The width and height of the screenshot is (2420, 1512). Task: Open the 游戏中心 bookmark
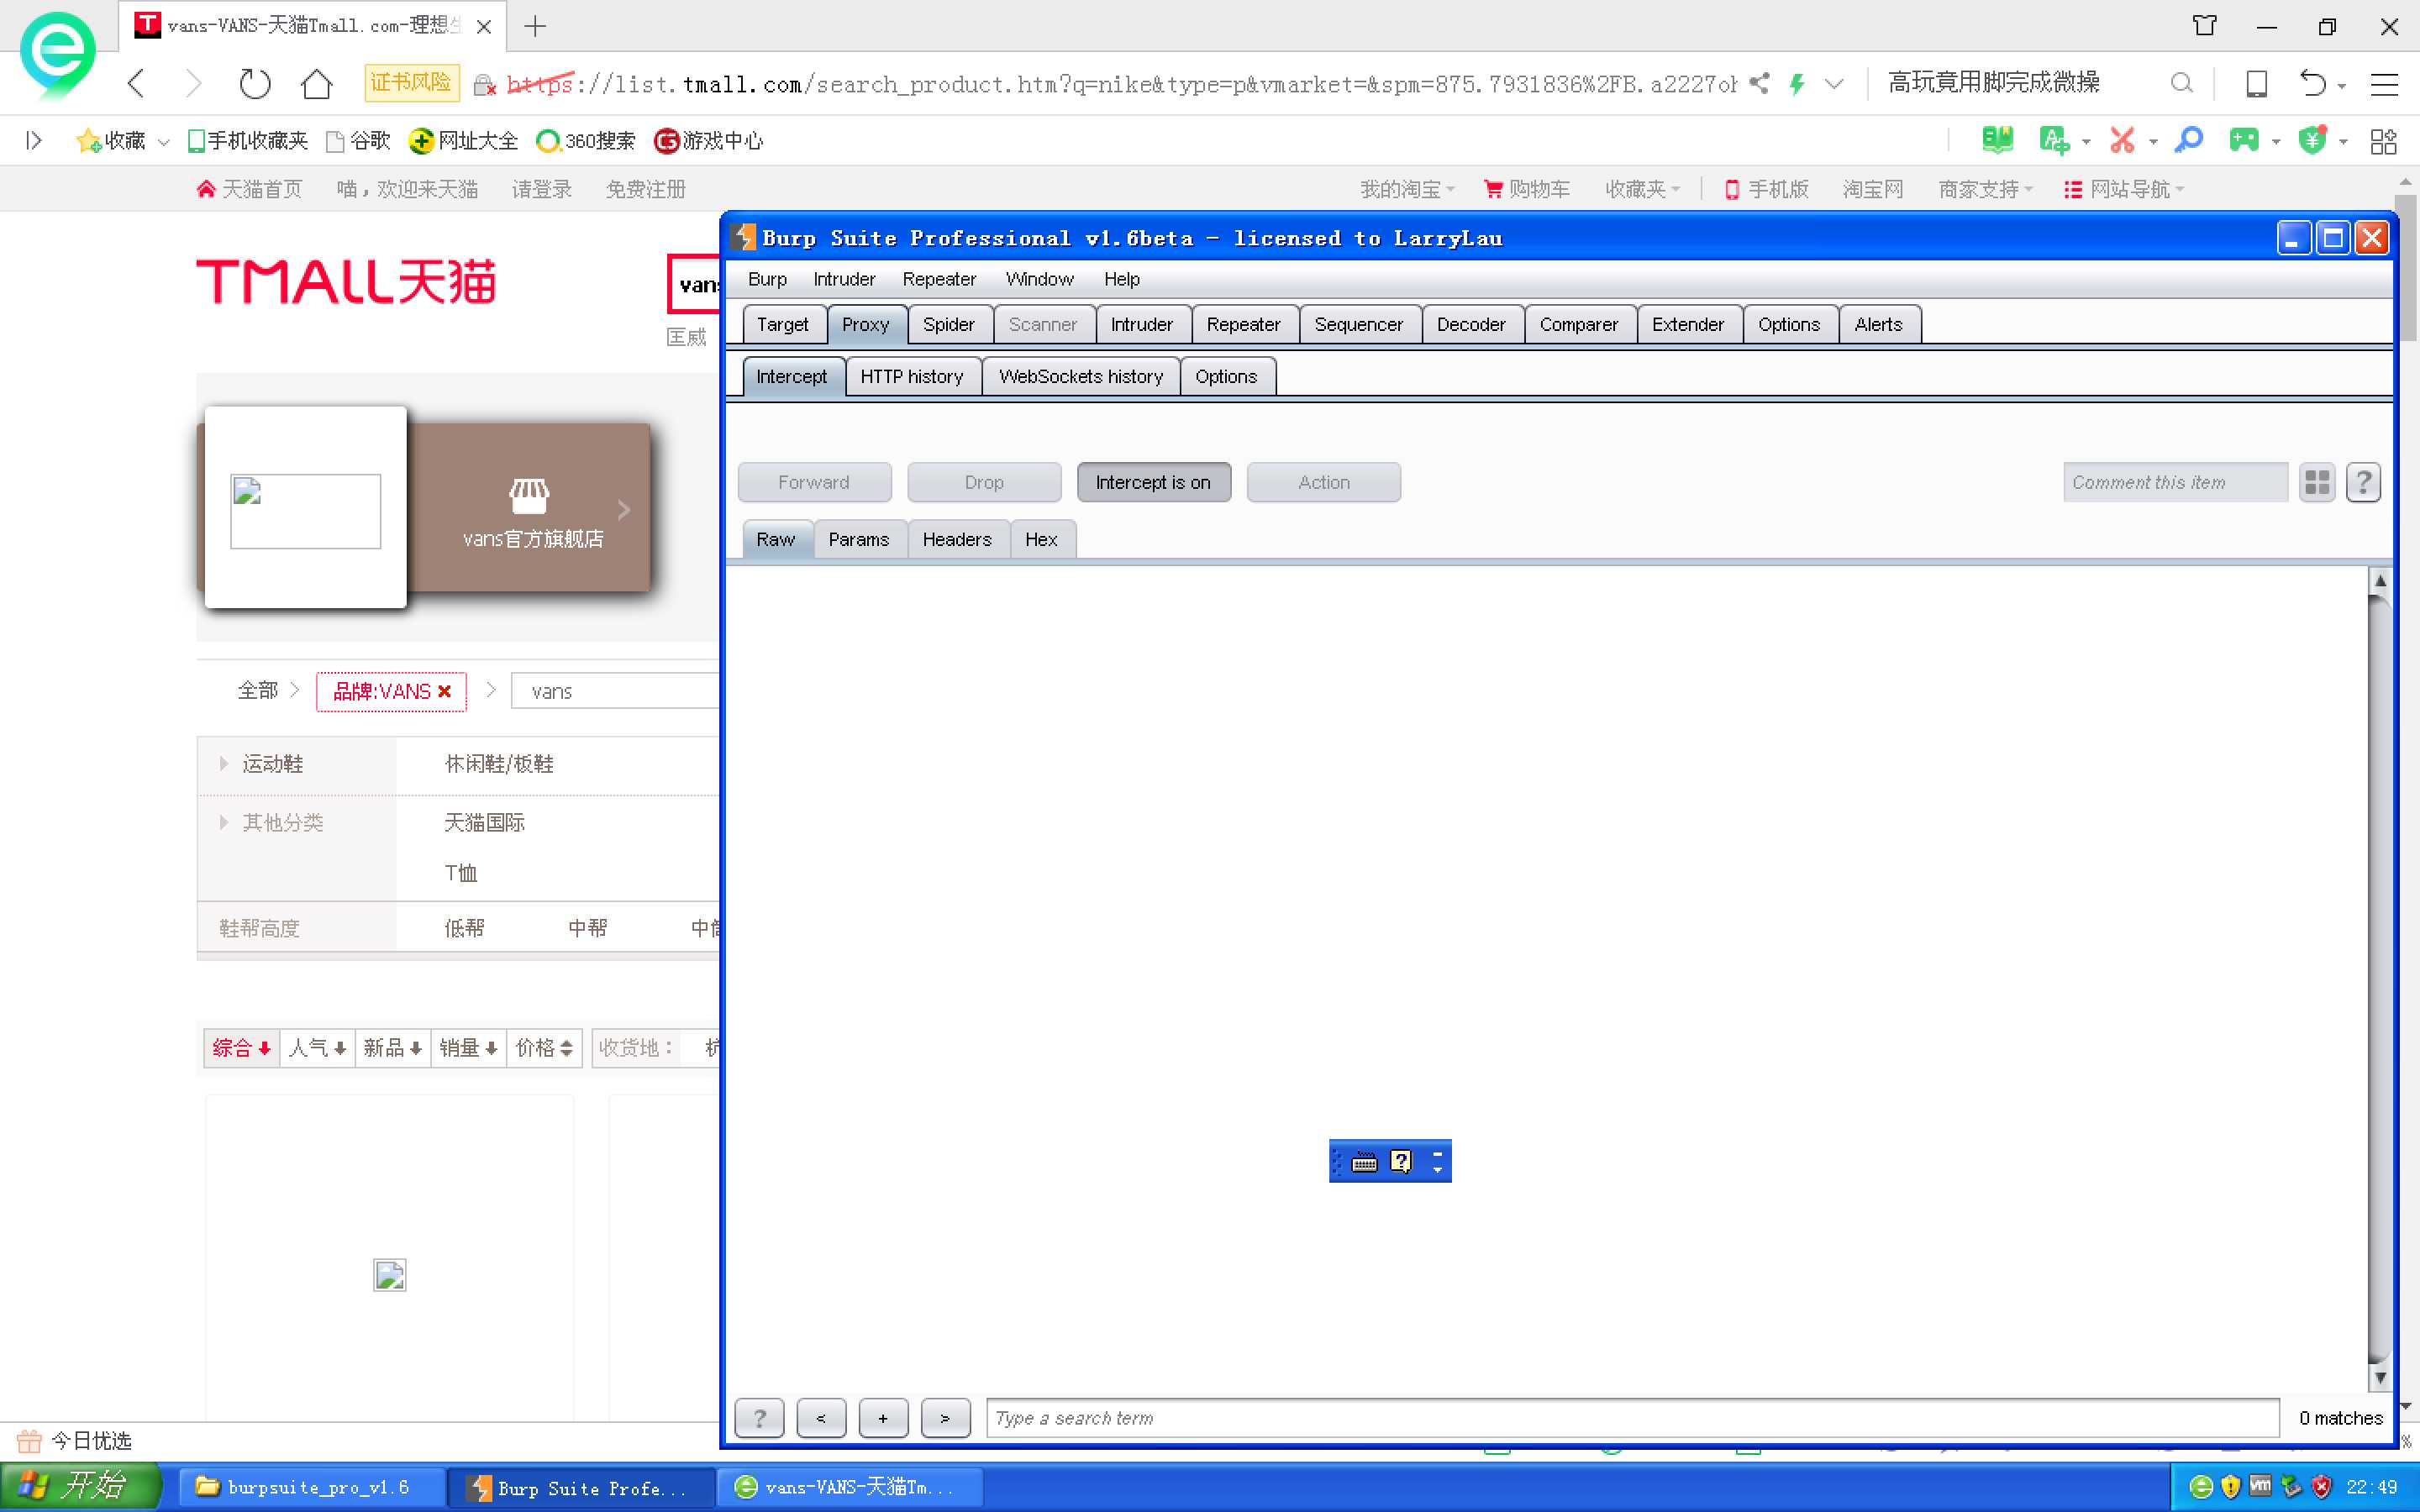point(708,141)
